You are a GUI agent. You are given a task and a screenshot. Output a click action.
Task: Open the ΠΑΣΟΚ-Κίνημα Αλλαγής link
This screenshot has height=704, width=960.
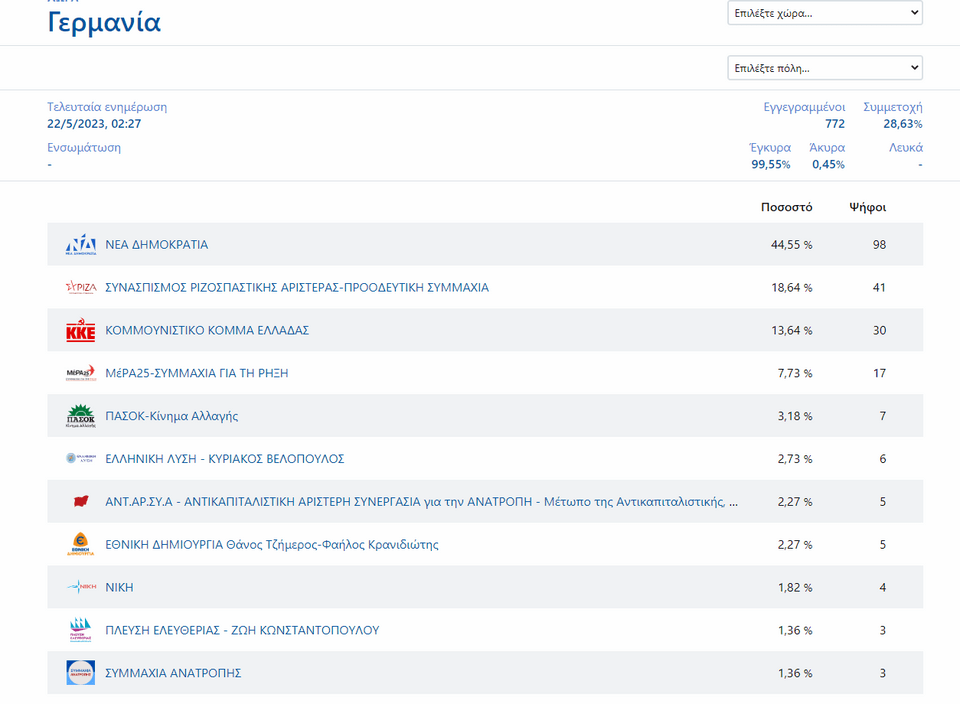coord(171,416)
